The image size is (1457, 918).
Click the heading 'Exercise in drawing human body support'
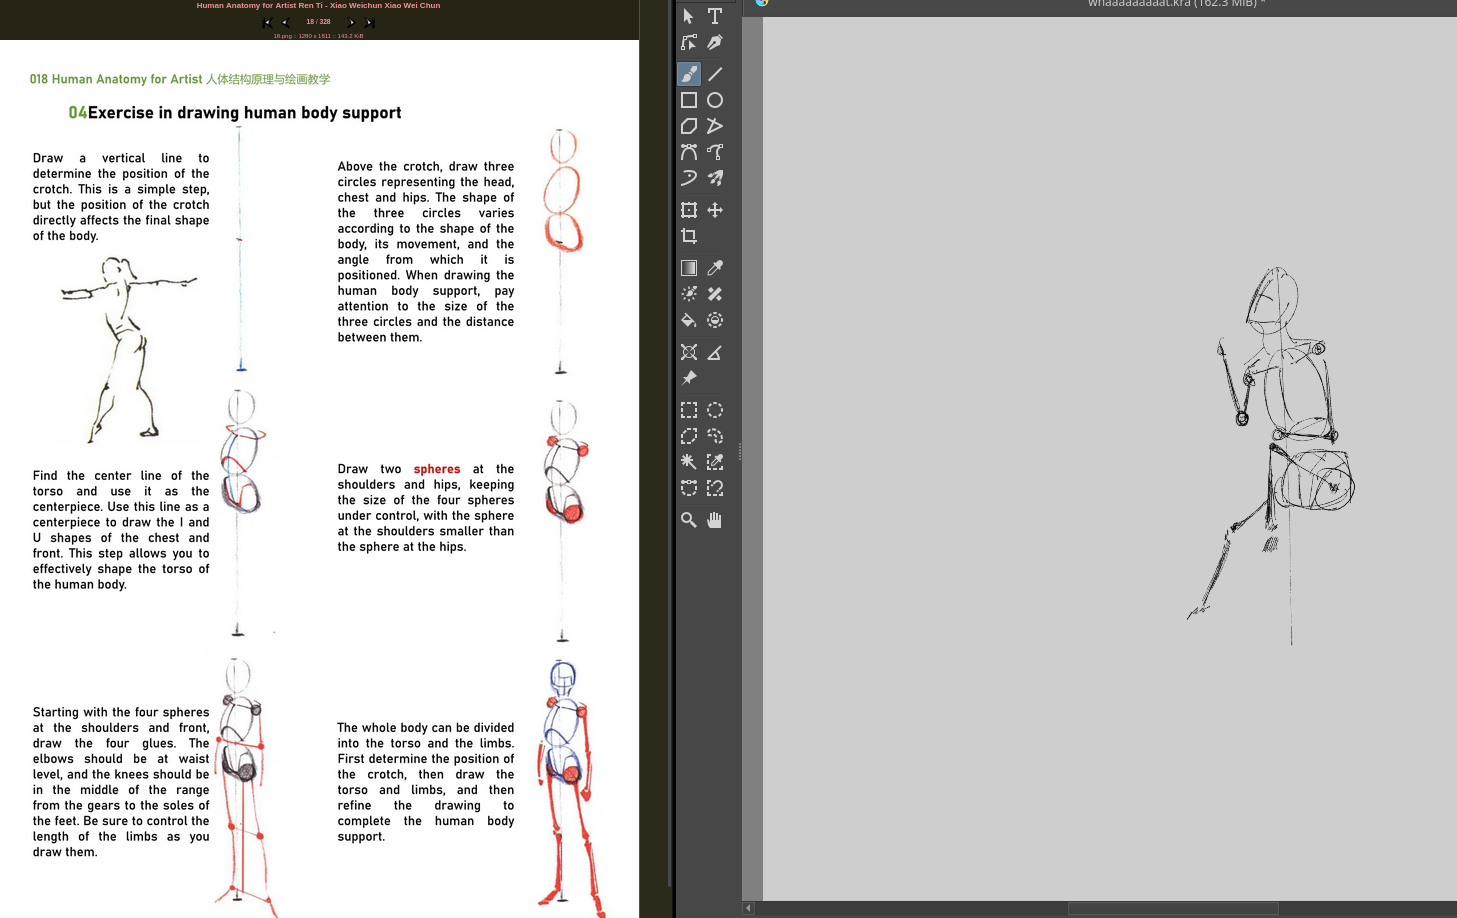point(244,113)
